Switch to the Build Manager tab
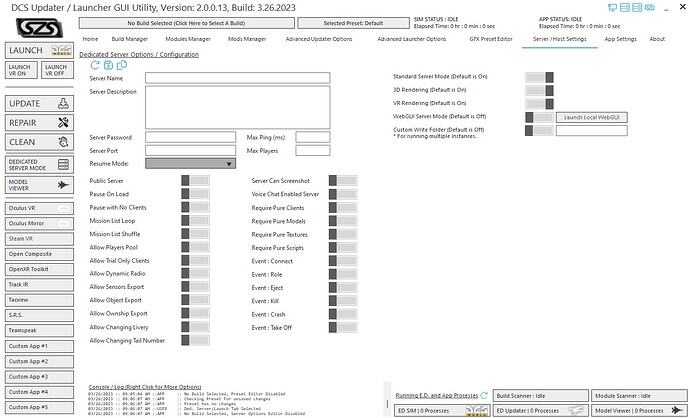 tap(130, 39)
